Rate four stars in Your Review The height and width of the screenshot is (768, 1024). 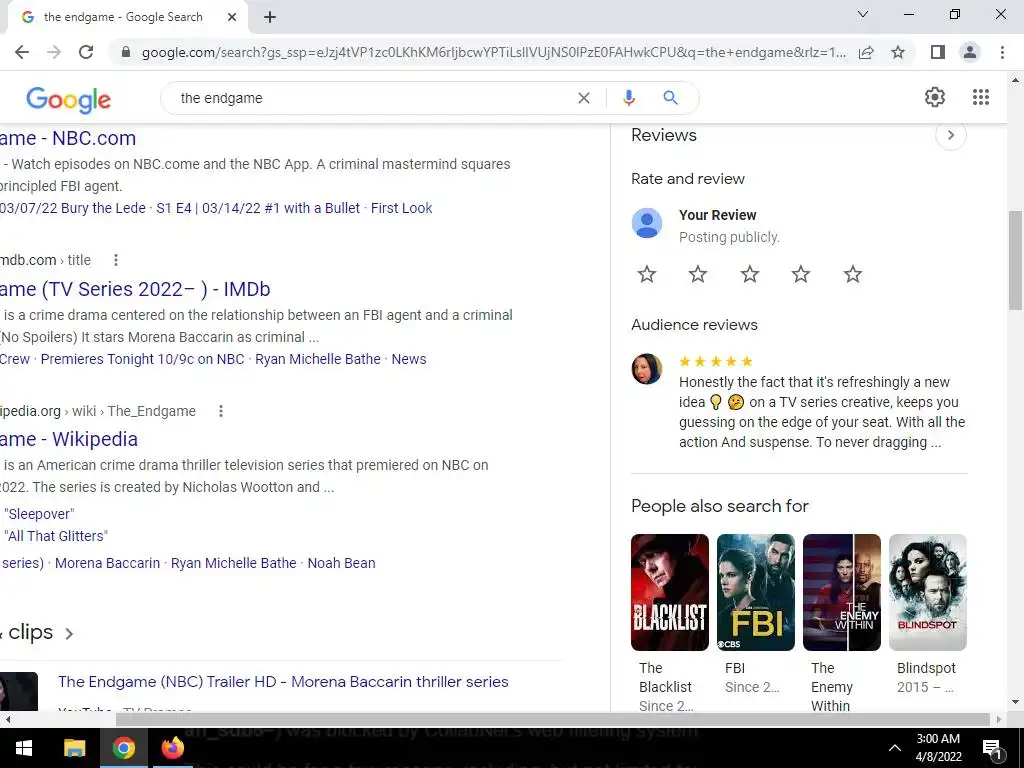[801, 274]
